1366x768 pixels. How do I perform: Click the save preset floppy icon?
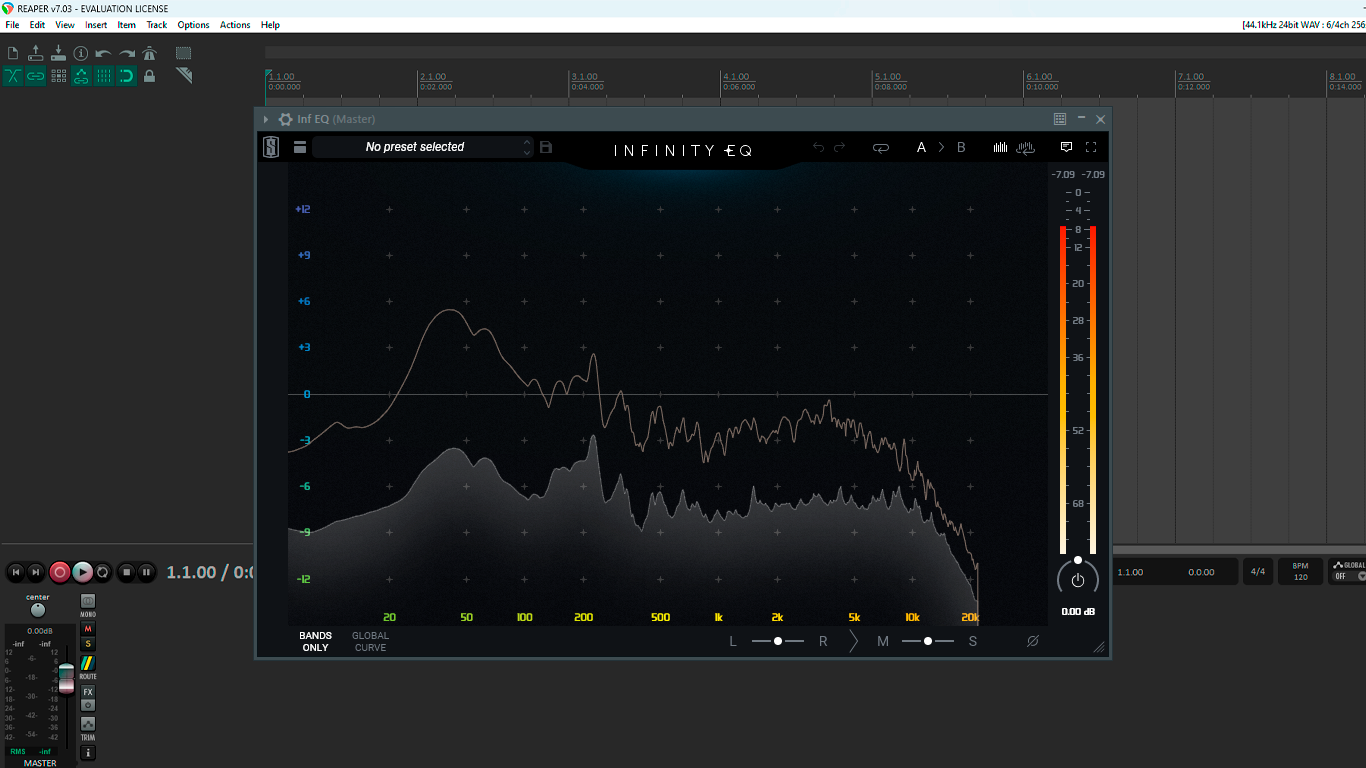546,147
